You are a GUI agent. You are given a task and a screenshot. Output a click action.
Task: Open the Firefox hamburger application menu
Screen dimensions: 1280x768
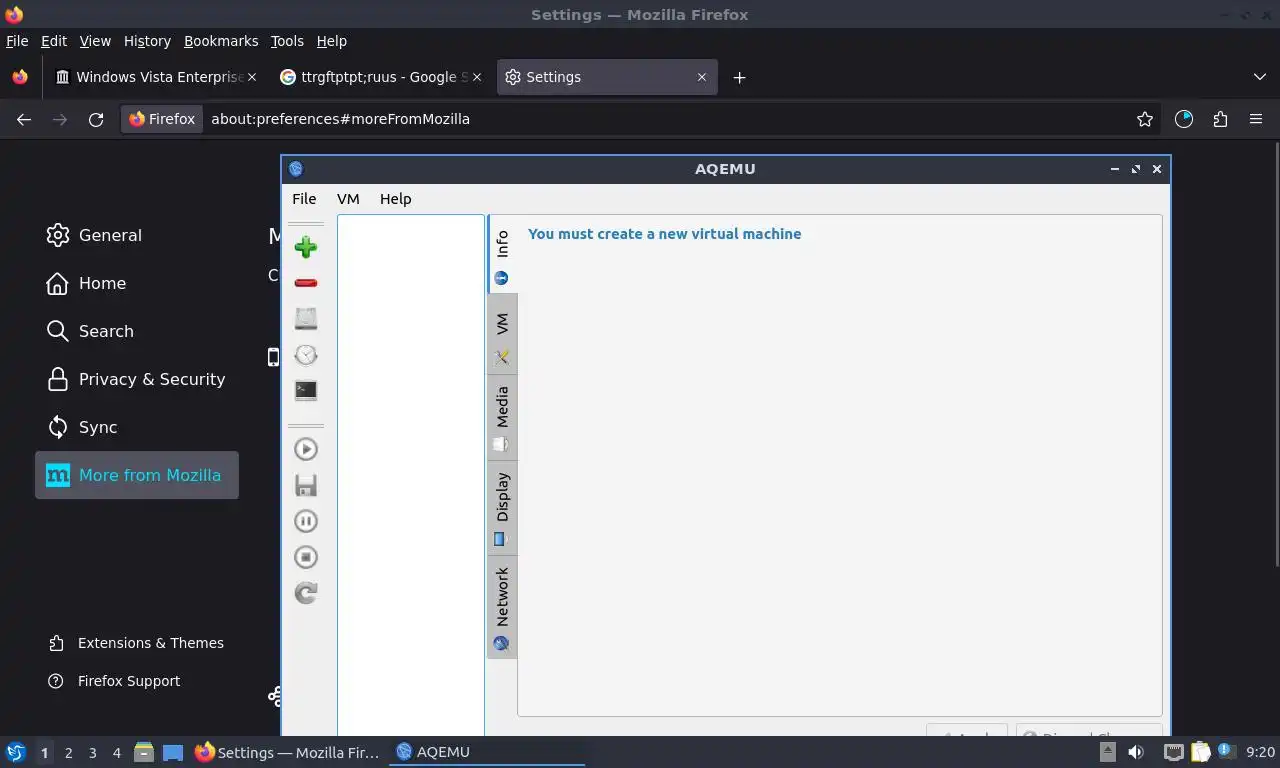tap(1256, 119)
